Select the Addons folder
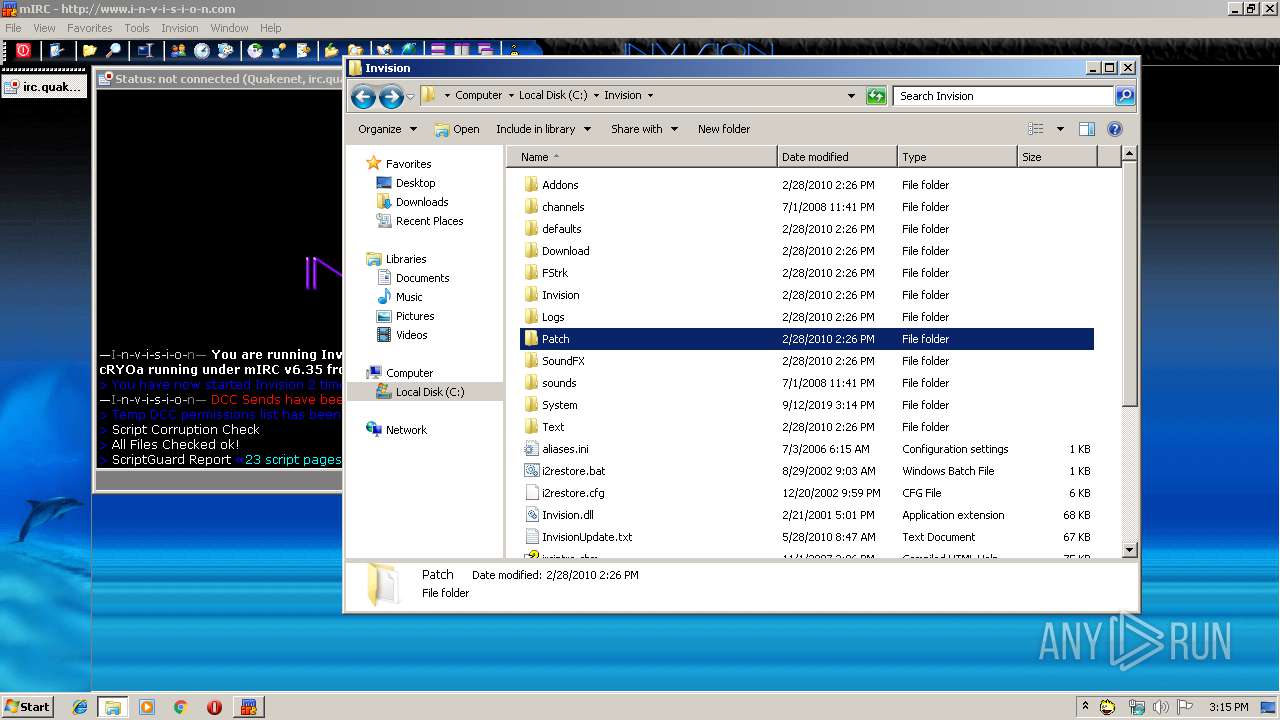The image size is (1280, 720). (x=807, y=185)
